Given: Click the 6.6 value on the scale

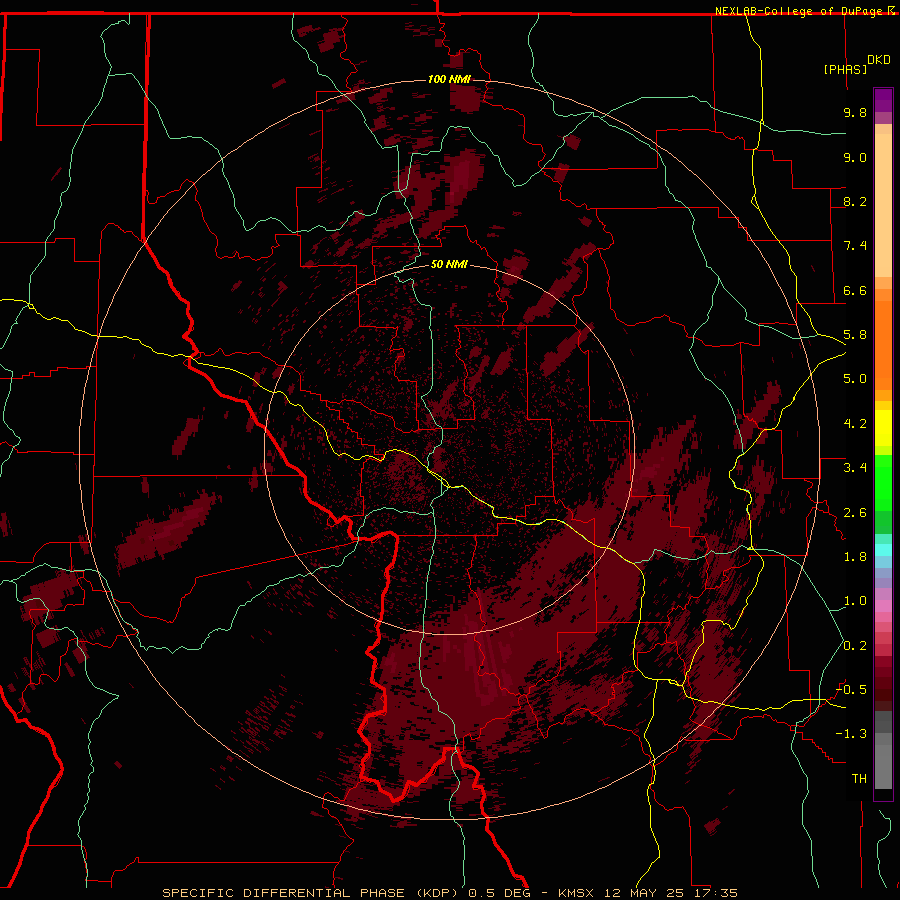Looking at the screenshot, I should 855,291.
